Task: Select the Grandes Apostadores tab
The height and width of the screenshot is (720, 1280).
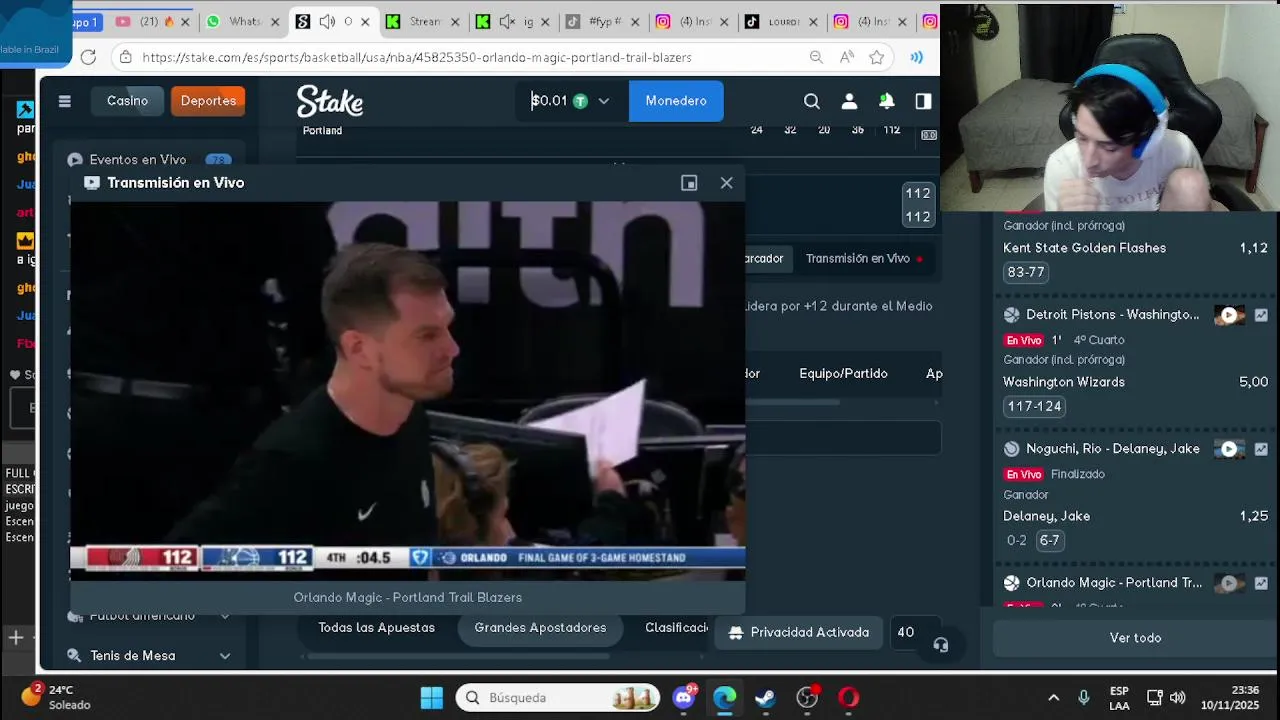Action: (540, 628)
